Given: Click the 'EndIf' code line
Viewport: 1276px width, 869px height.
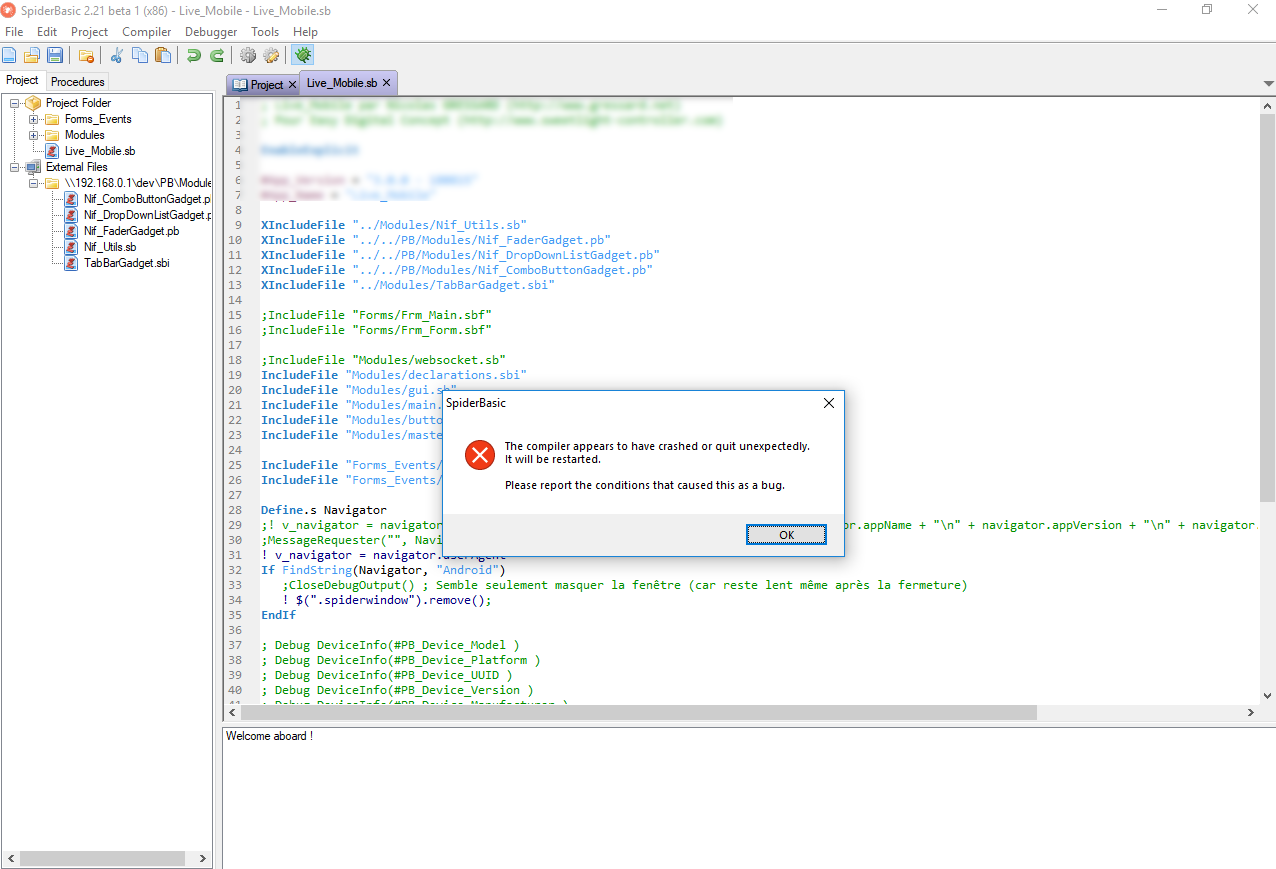Looking at the screenshot, I should point(278,615).
